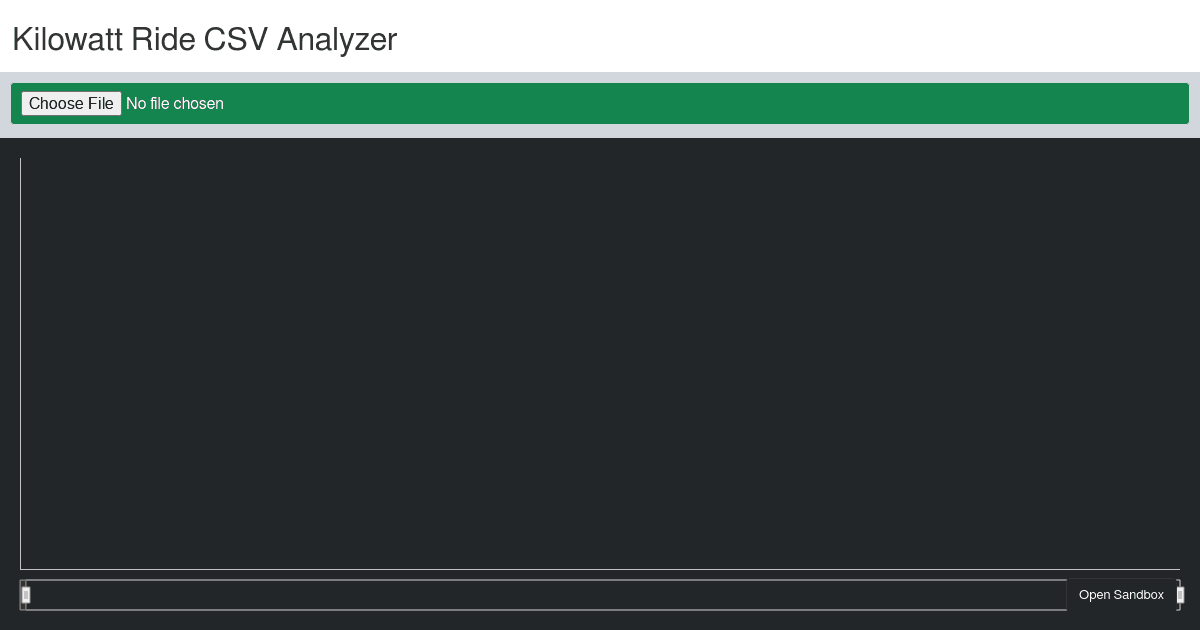Click the chart's left axis border line
Screen dimensions: 1200x630
(21, 360)
